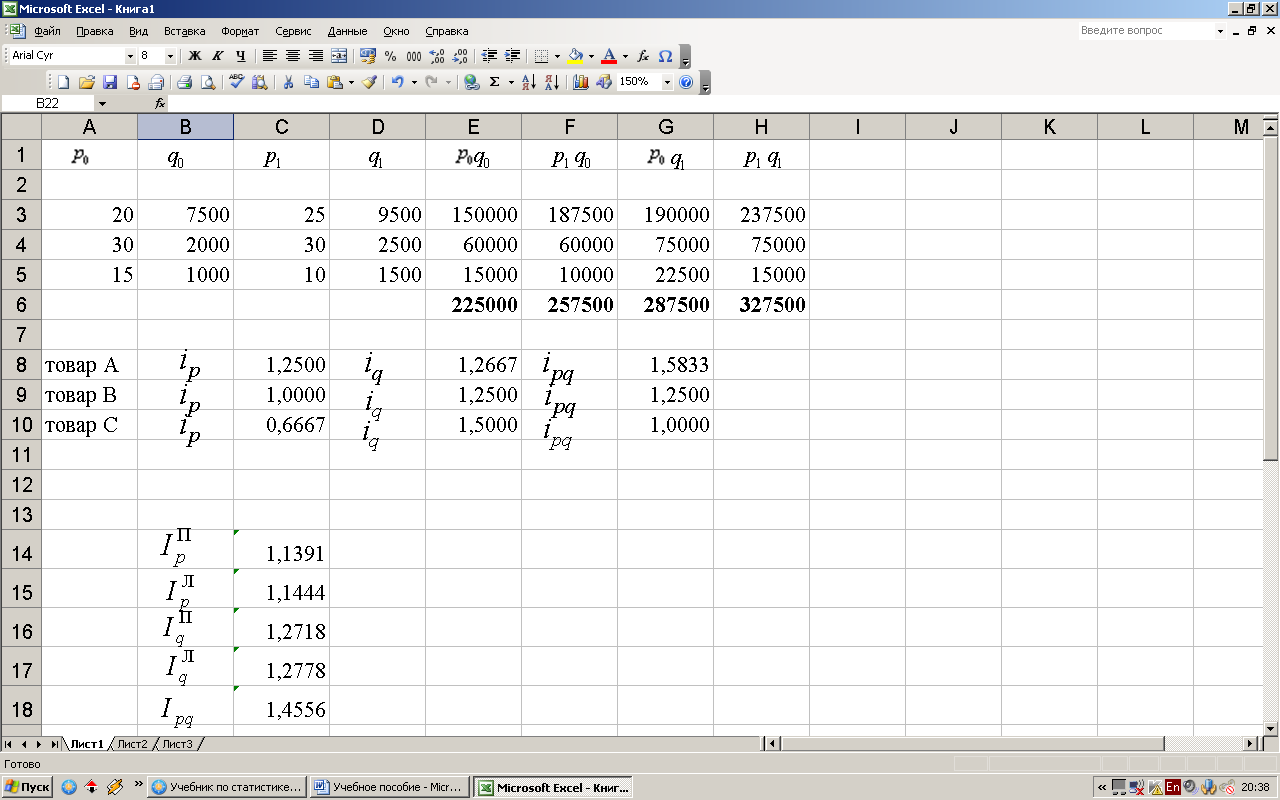The height and width of the screenshot is (800, 1280).
Task: Expand the Name Box dropdown arrow
Action: click(102, 103)
